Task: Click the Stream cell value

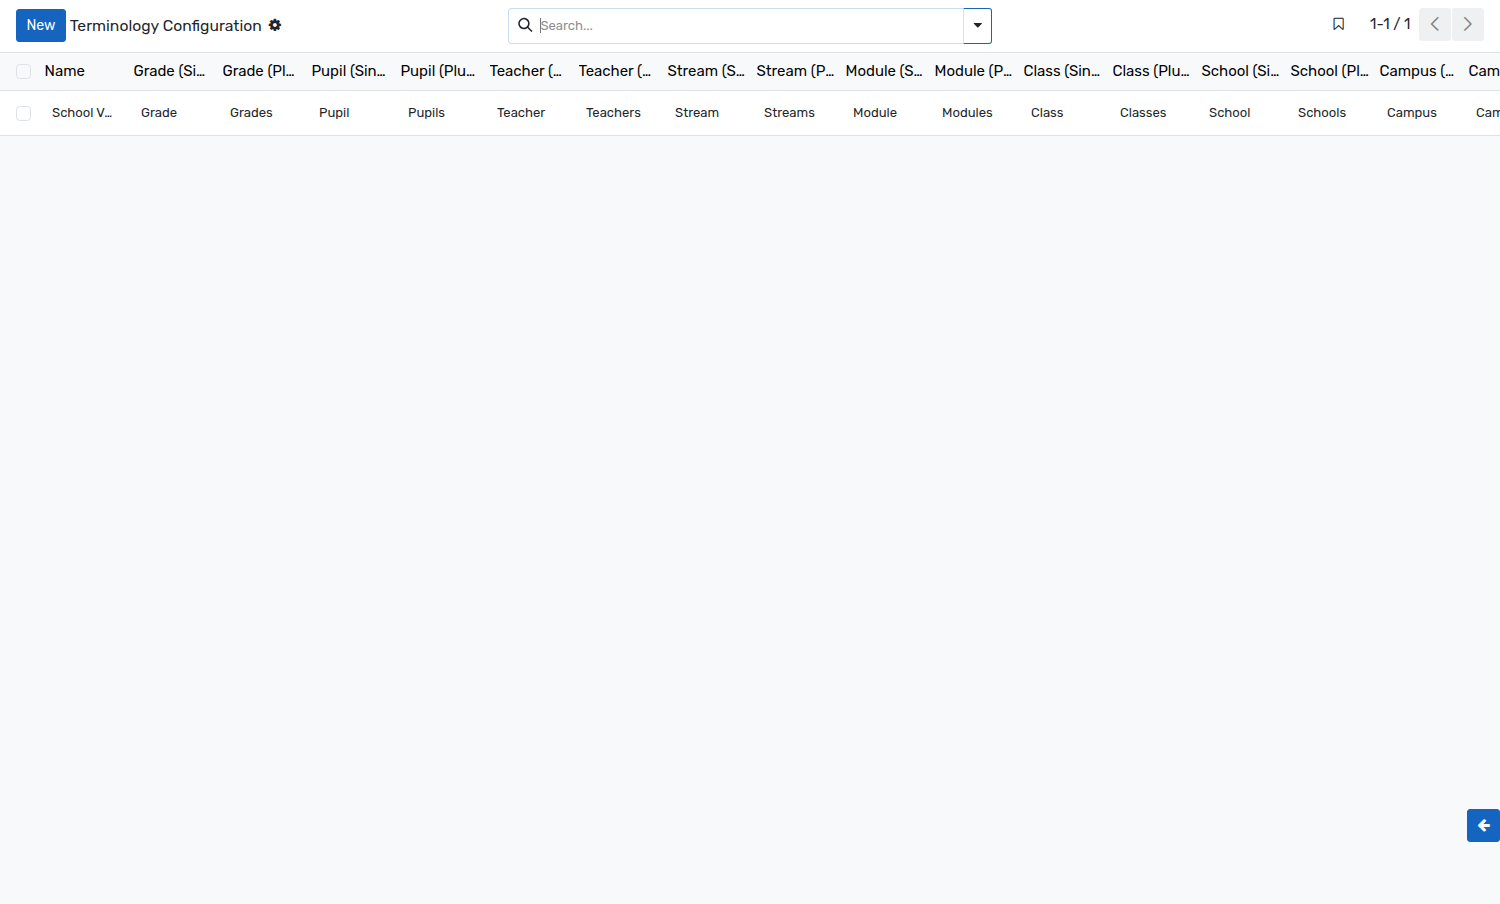Action: click(x=697, y=113)
